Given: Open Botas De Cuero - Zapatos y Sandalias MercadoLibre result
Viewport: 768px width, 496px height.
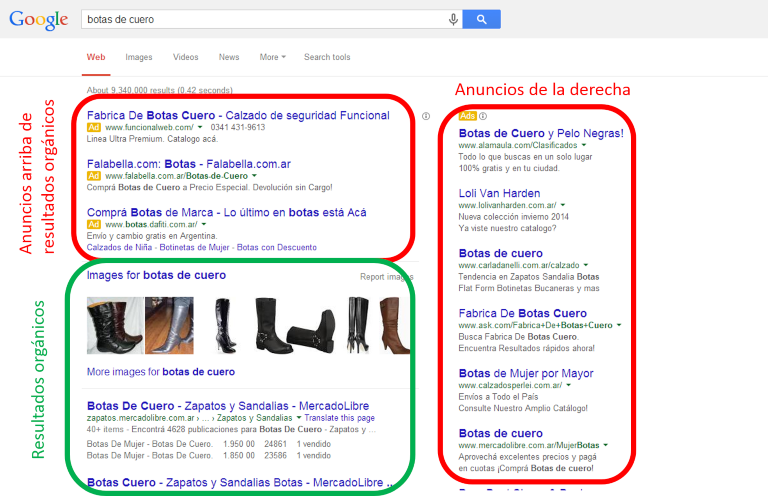Looking at the screenshot, I should pyautogui.click(x=228, y=406).
